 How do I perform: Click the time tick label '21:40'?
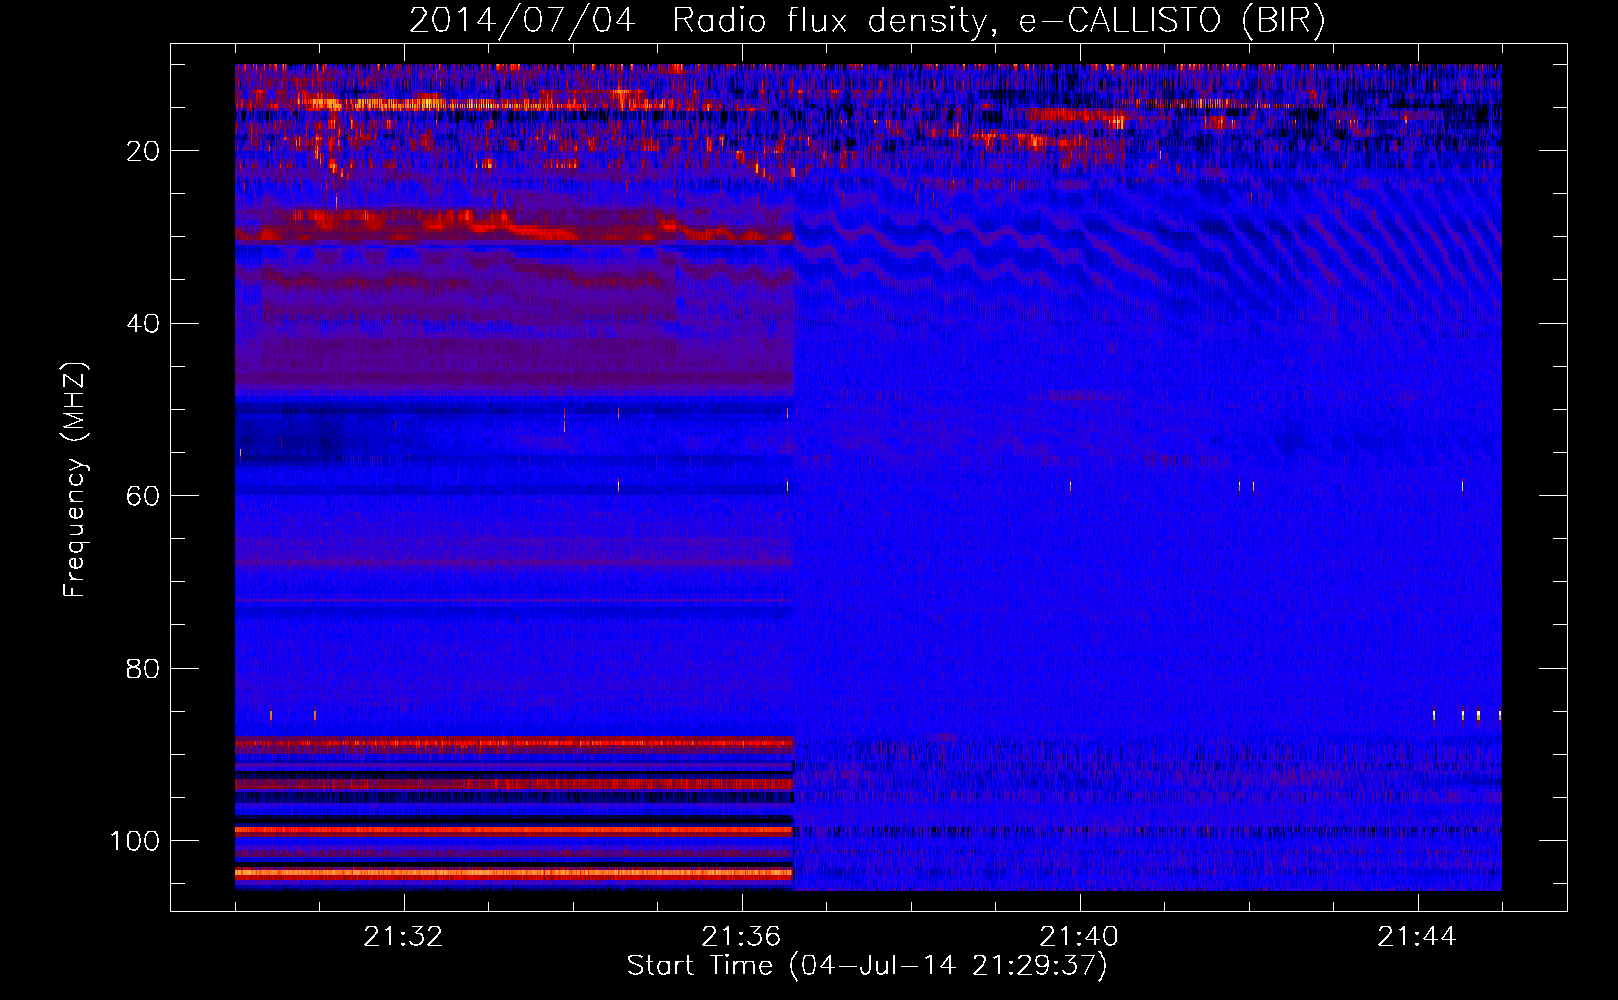click(1079, 937)
